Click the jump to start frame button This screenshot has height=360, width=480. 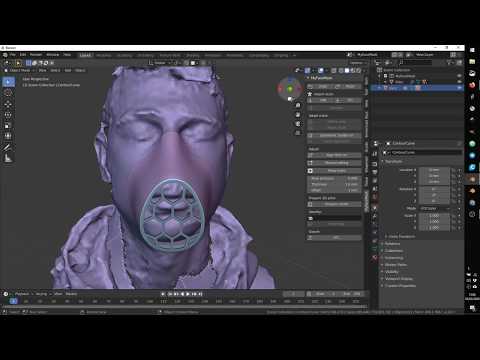tap(170, 294)
